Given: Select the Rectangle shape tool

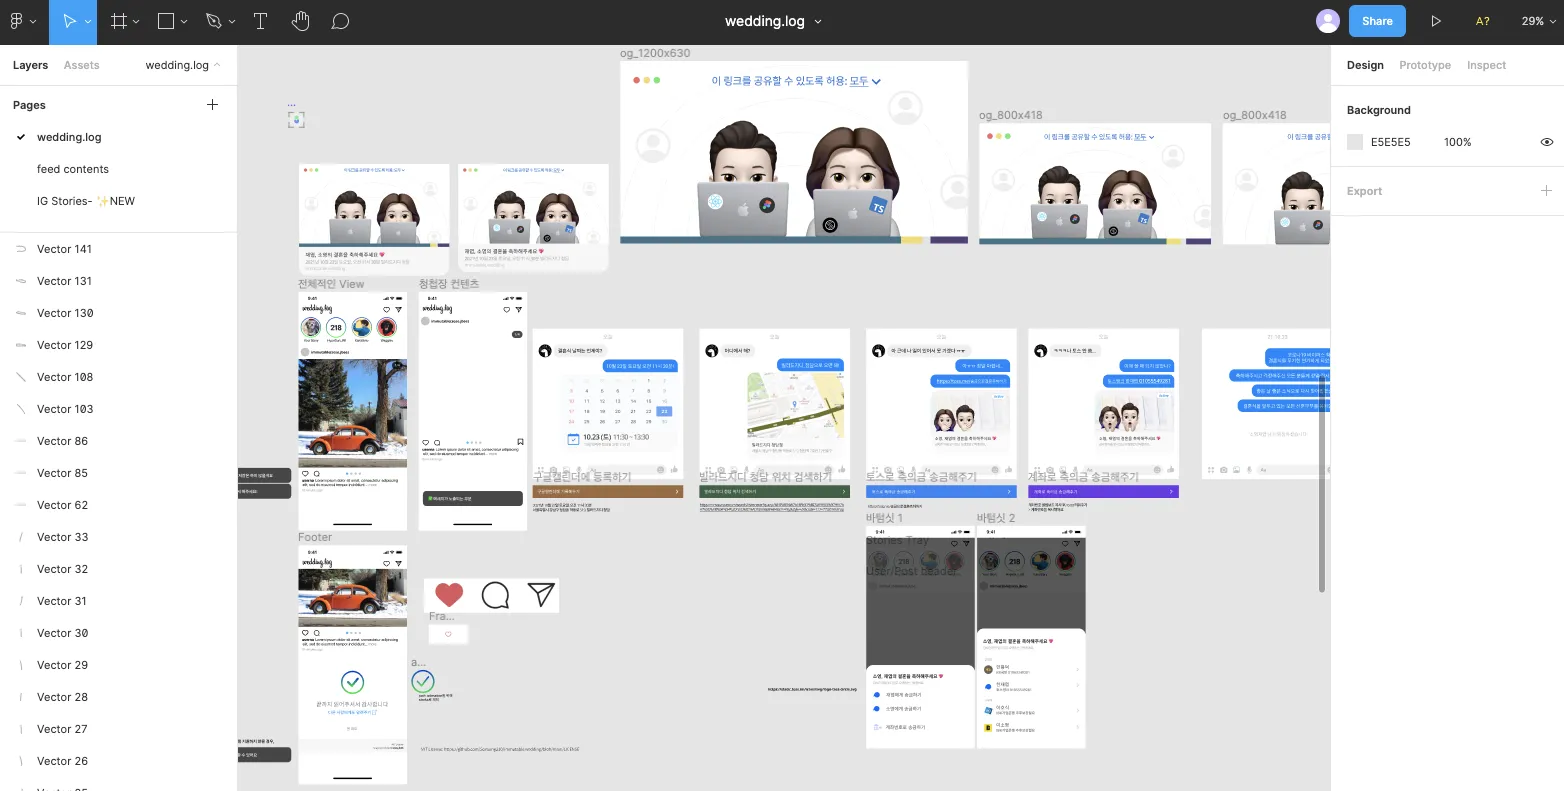Looking at the screenshot, I should 166,21.
